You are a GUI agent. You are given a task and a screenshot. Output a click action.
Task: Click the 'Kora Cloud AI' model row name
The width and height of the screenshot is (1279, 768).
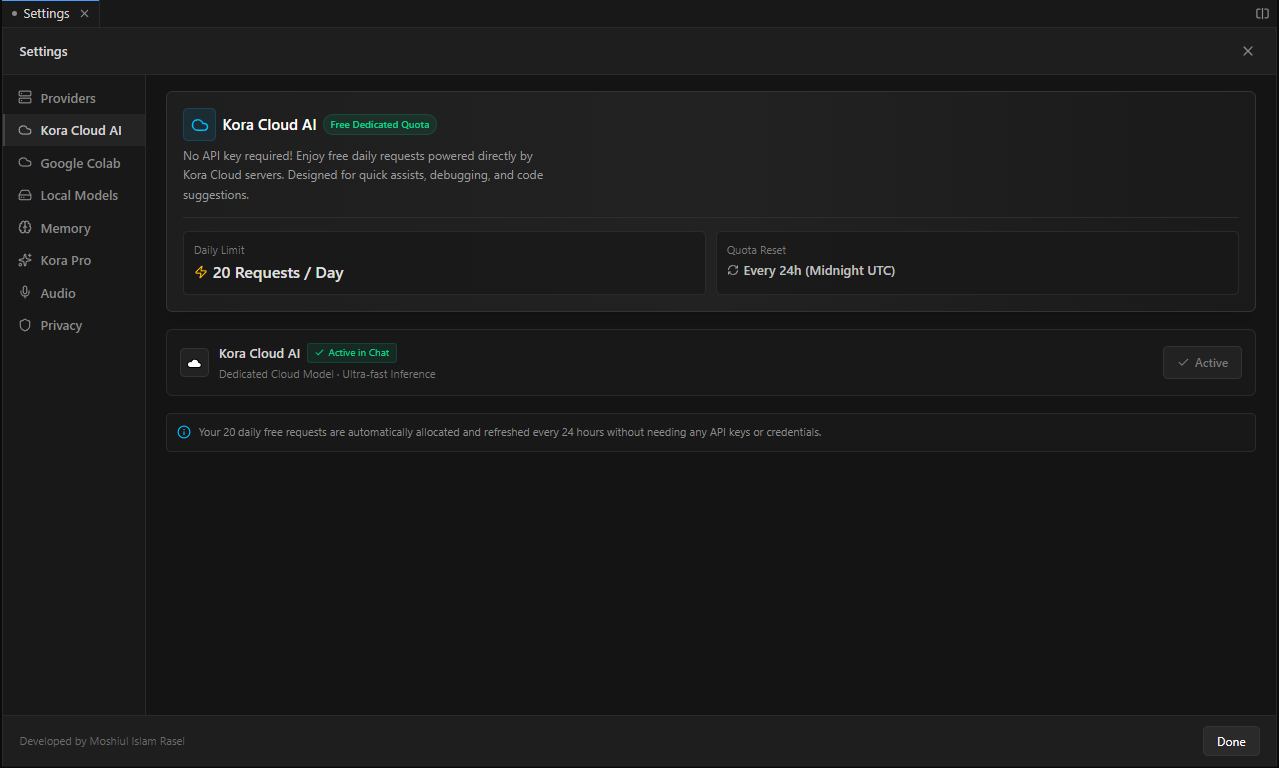tap(259, 353)
